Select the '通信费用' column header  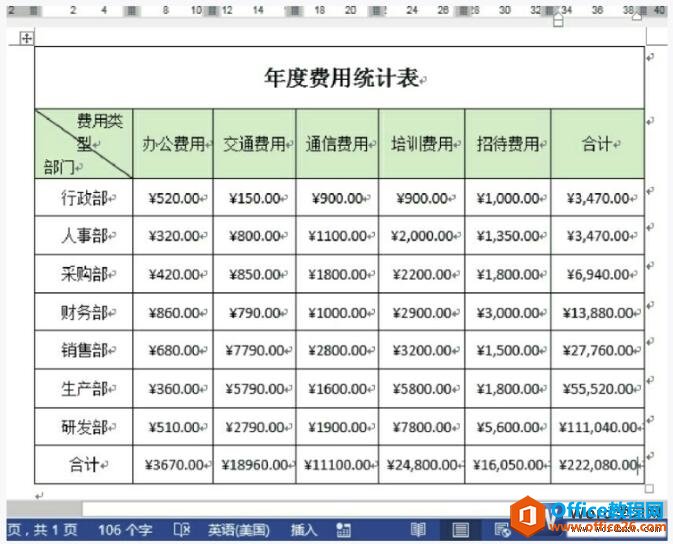point(337,144)
